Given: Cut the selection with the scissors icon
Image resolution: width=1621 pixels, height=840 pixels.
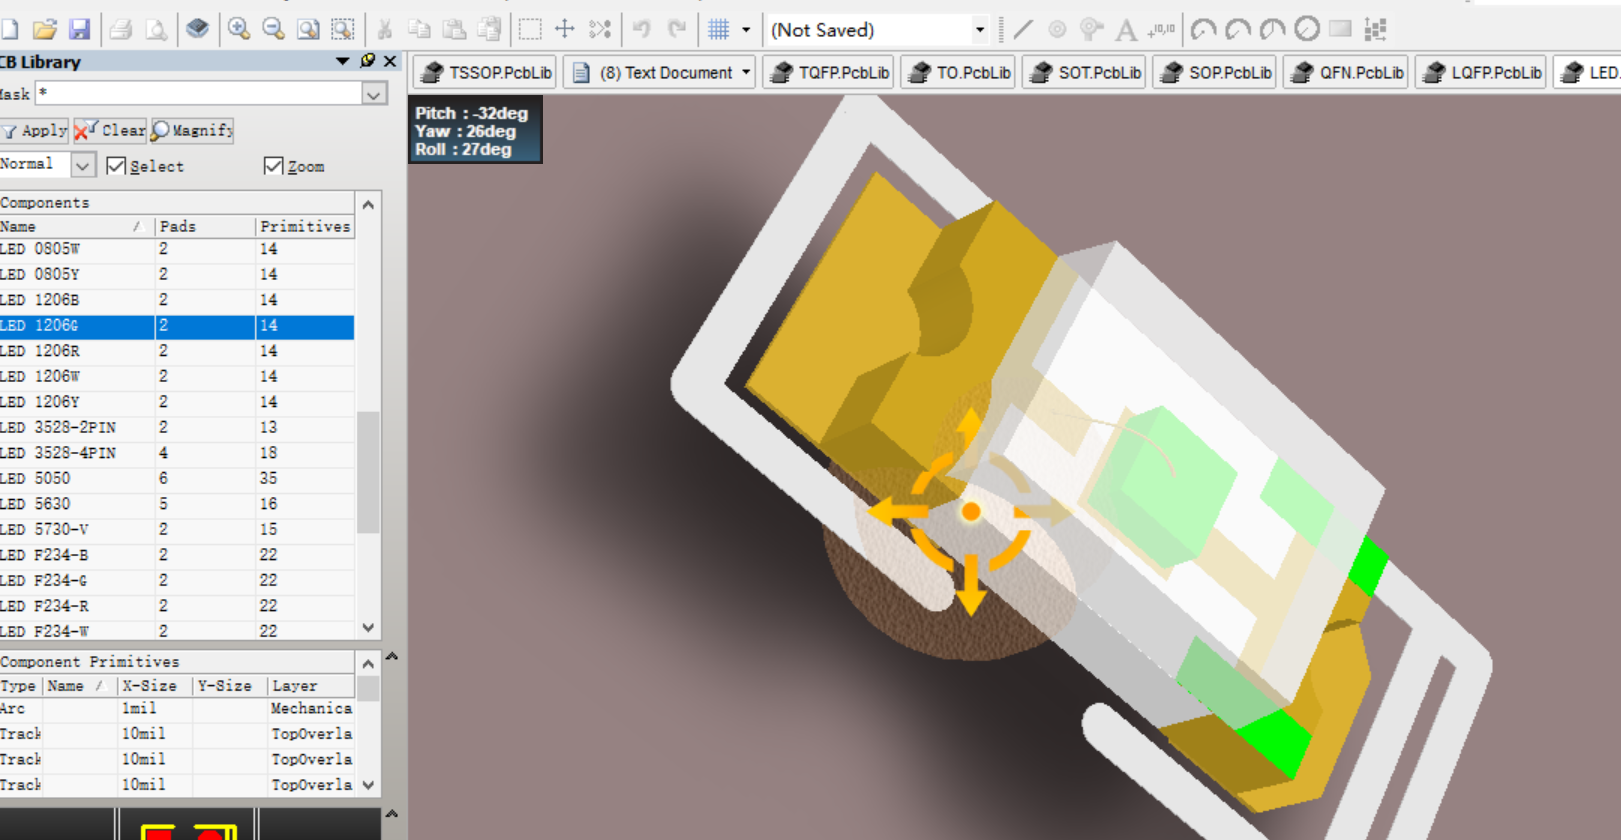Looking at the screenshot, I should coord(384,29).
